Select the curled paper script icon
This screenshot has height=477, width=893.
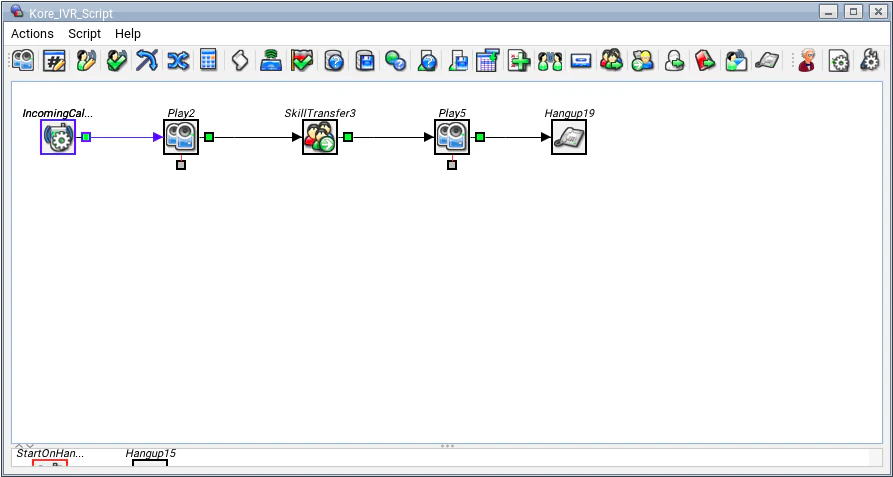click(240, 60)
